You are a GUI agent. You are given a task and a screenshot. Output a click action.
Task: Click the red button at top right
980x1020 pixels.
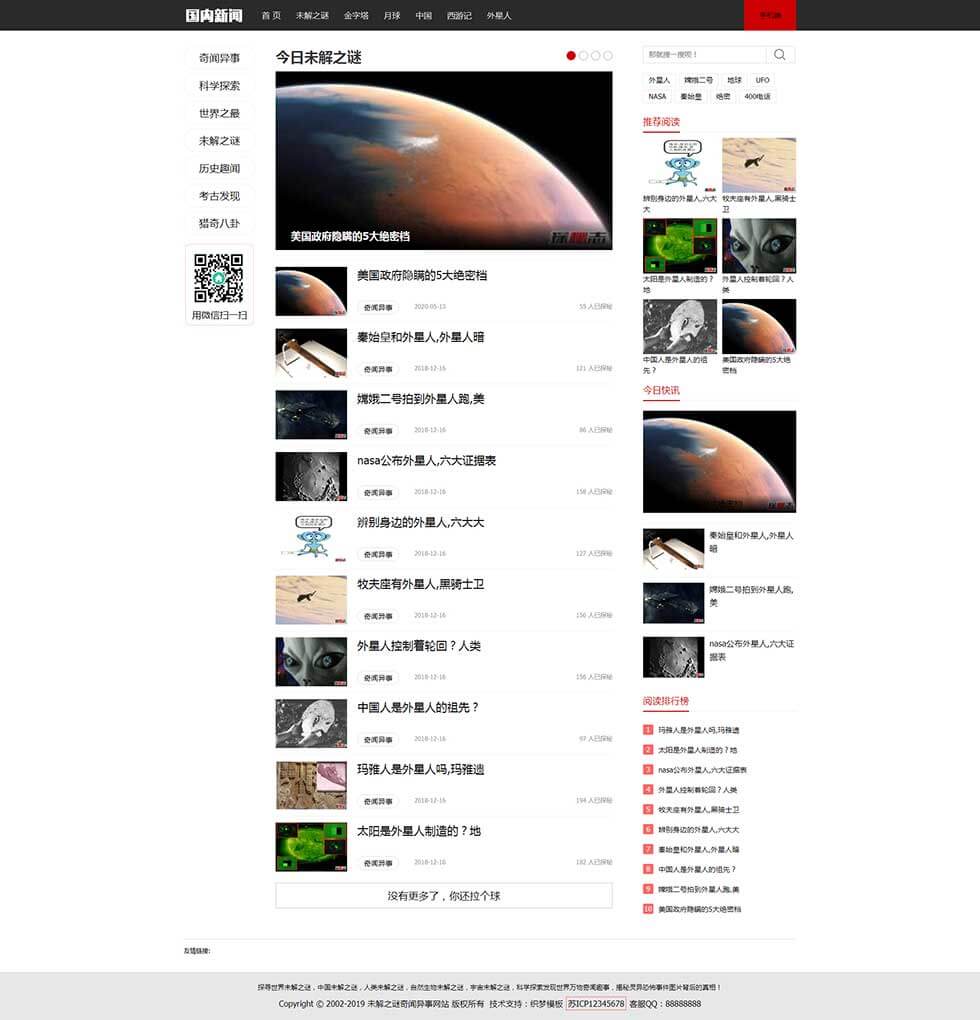point(770,15)
